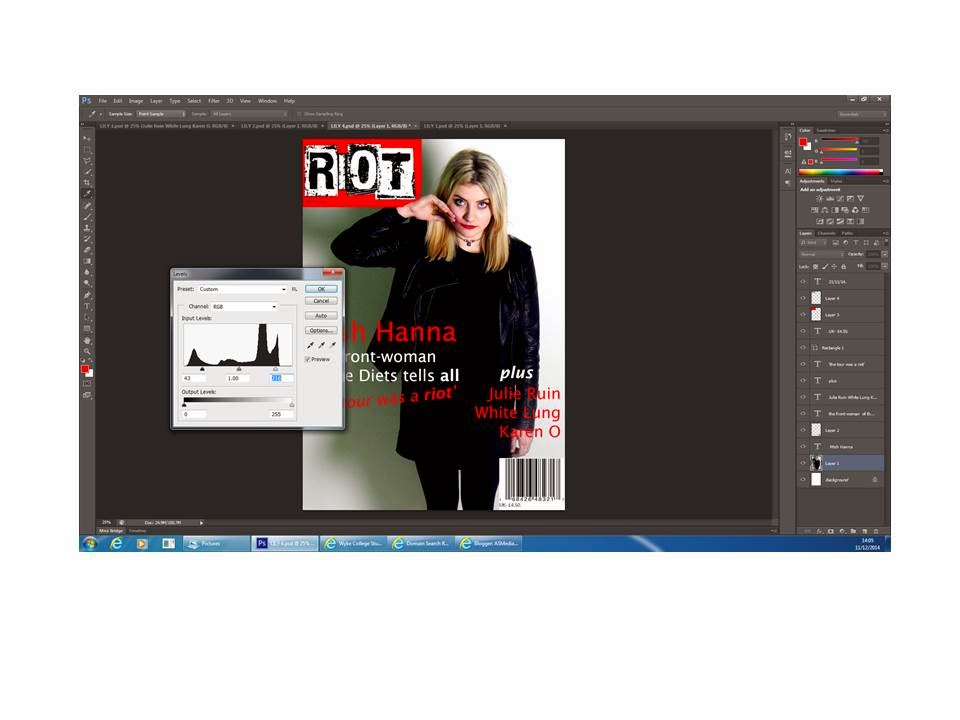Select the Crop tool
The image size is (960, 720).
[87, 182]
